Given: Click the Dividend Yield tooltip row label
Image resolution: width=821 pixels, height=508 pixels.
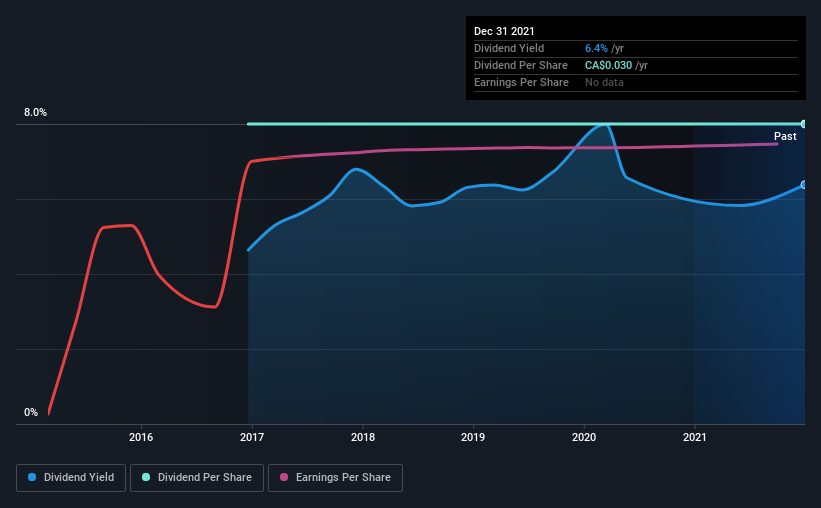Looking at the screenshot, I should coord(509,48).
